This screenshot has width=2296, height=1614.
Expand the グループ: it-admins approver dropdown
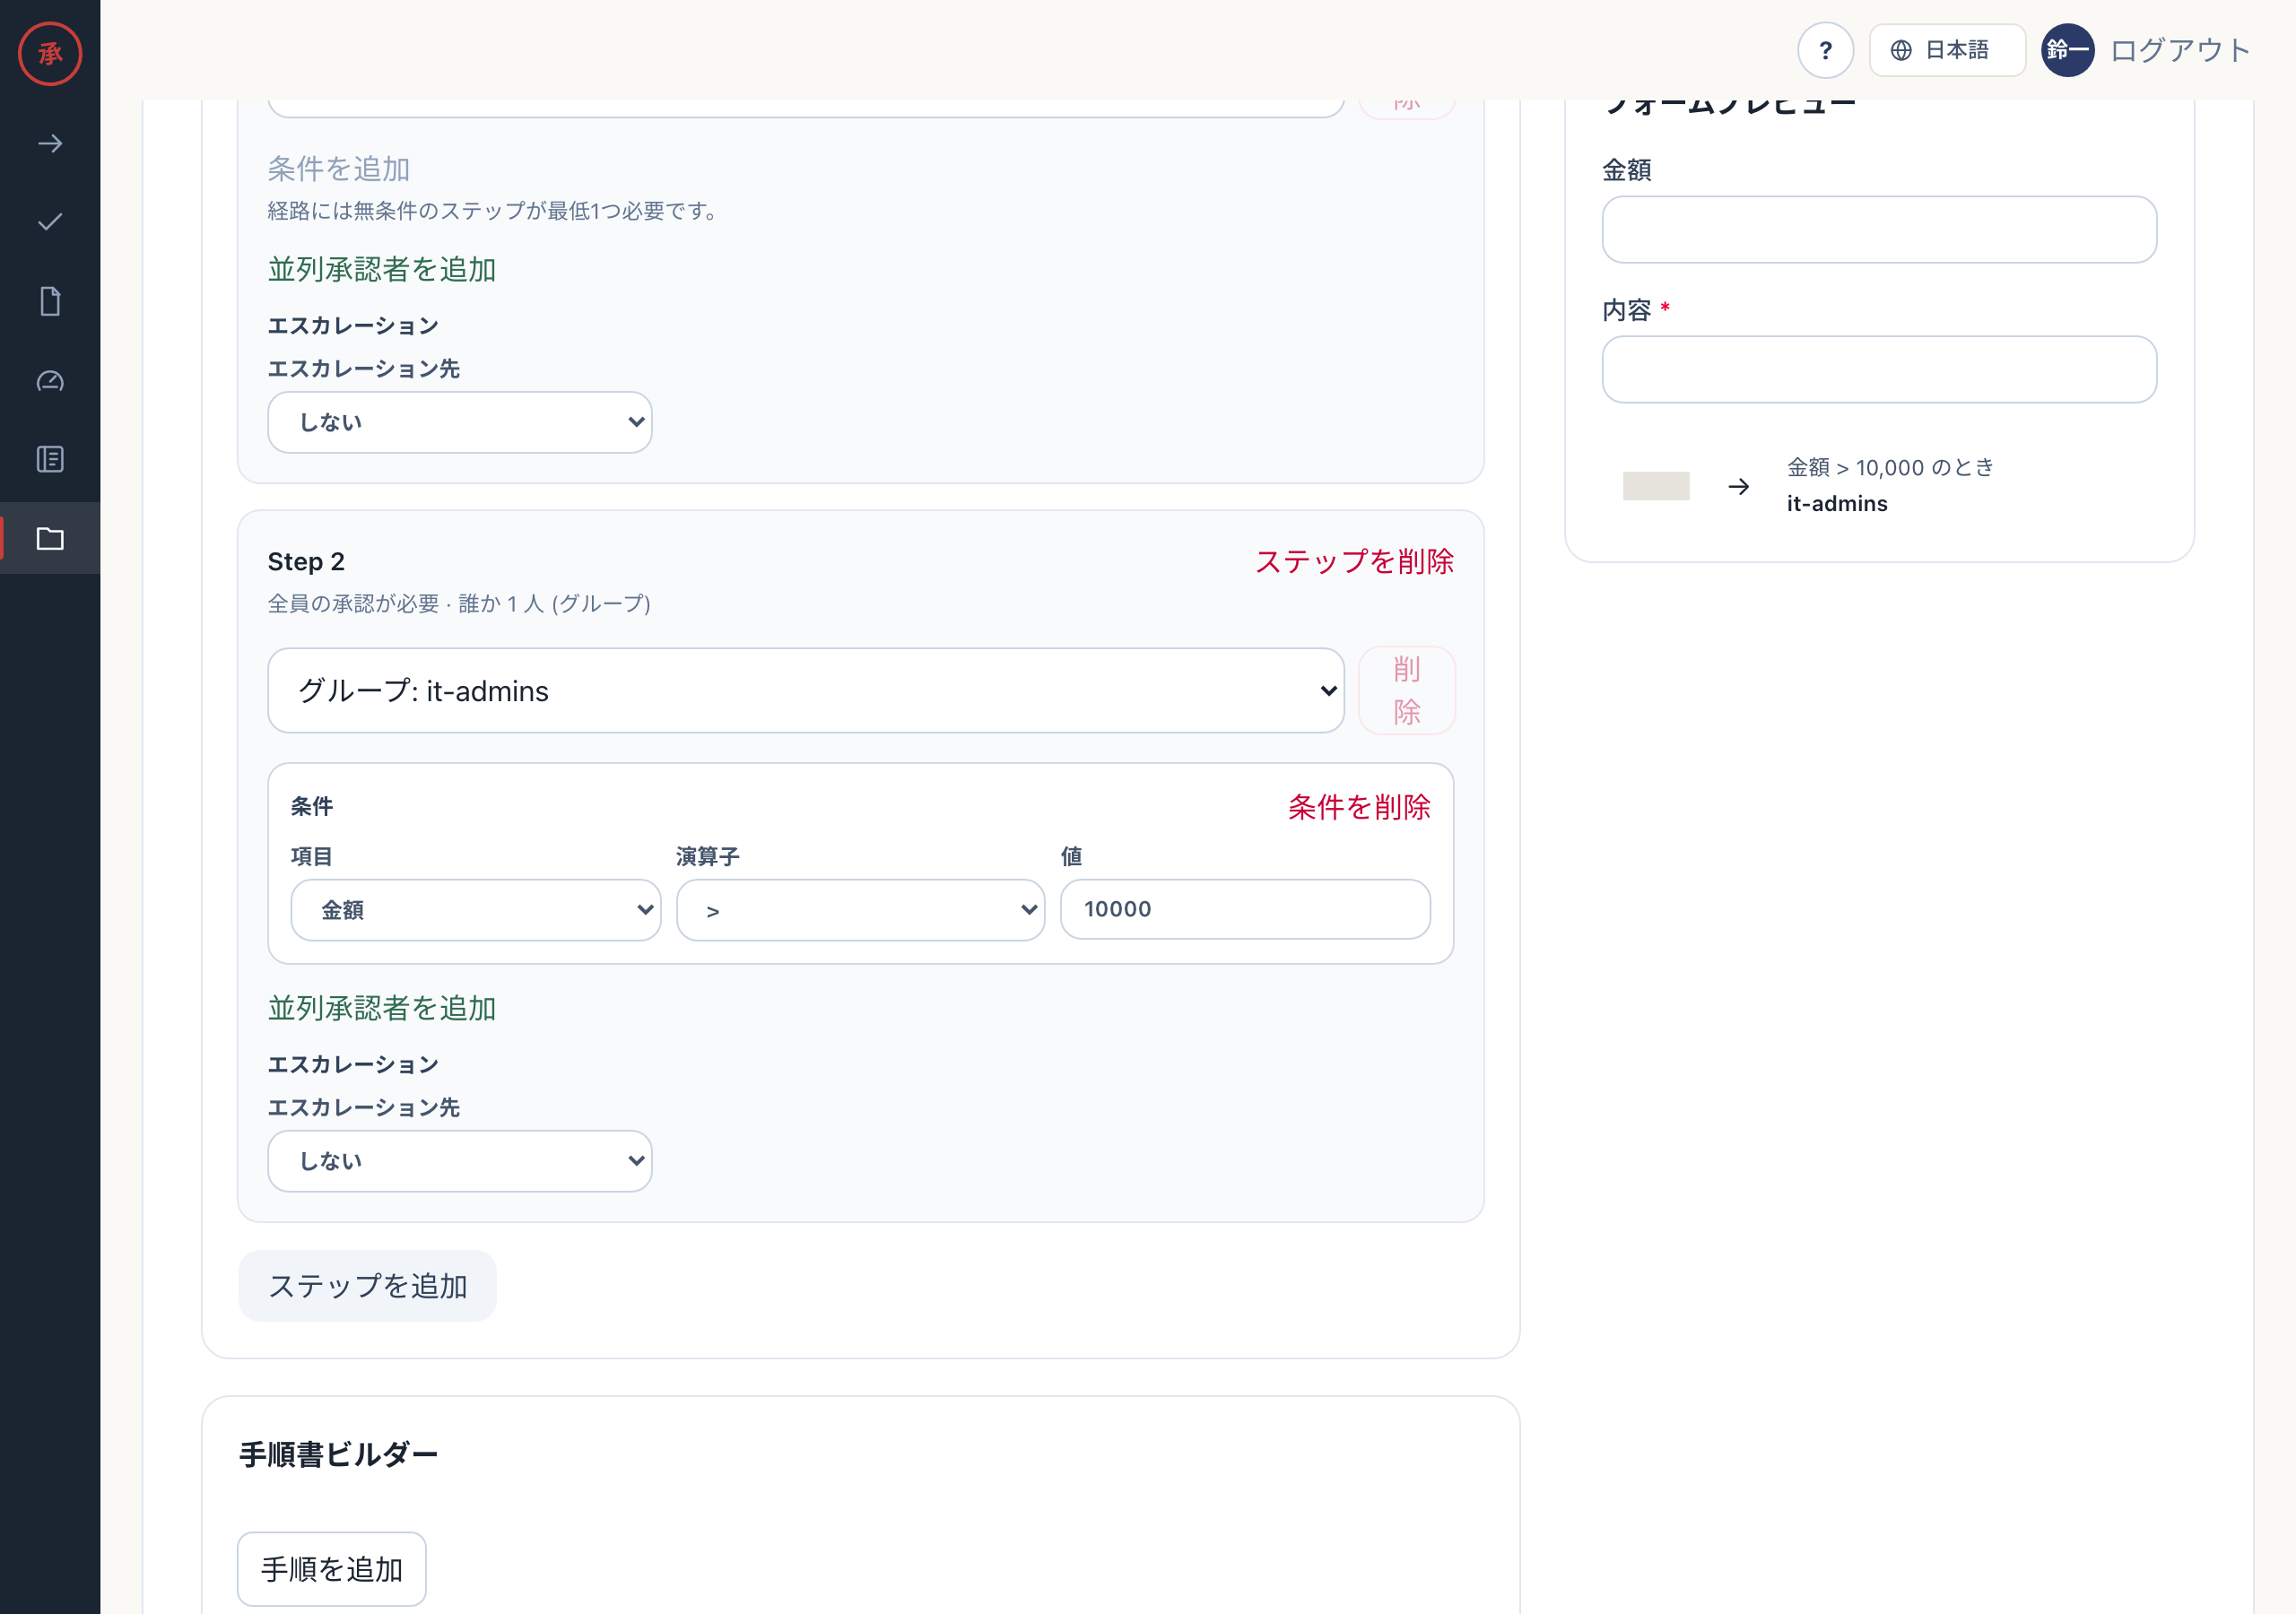(x=806, y=690)
